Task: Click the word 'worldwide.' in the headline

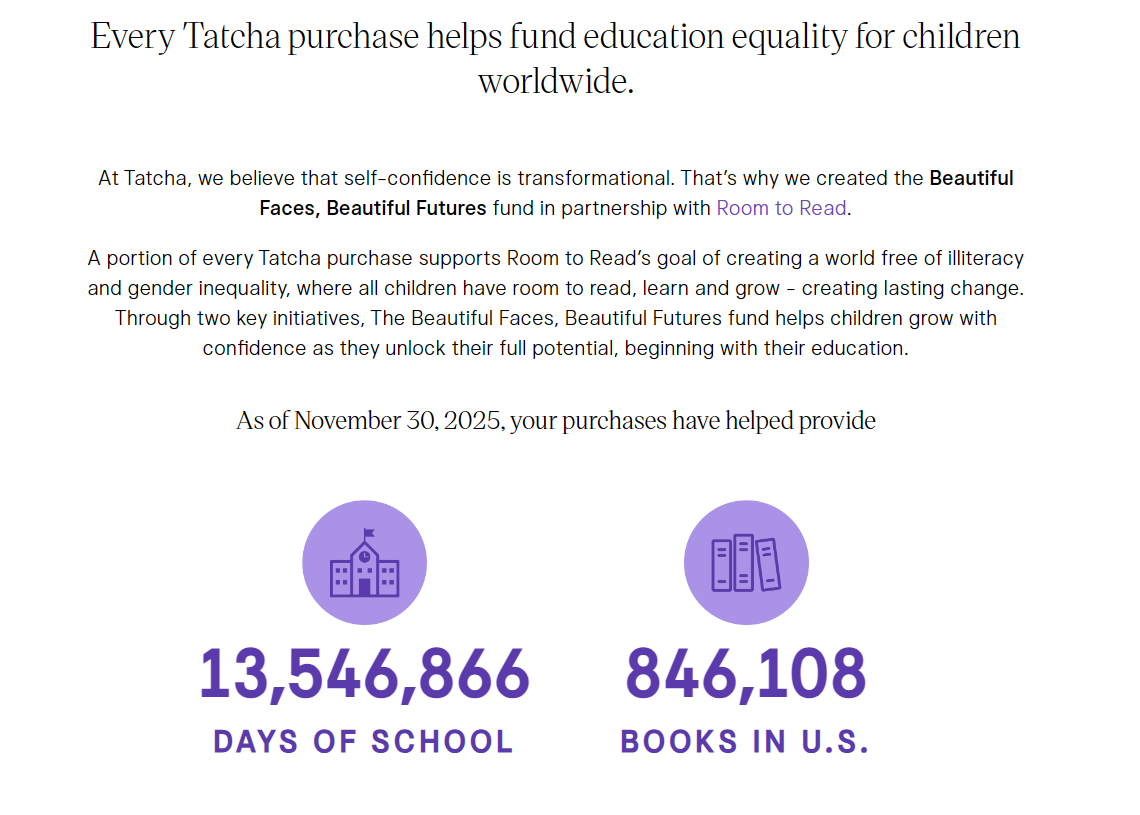Action: pos(556,81)
